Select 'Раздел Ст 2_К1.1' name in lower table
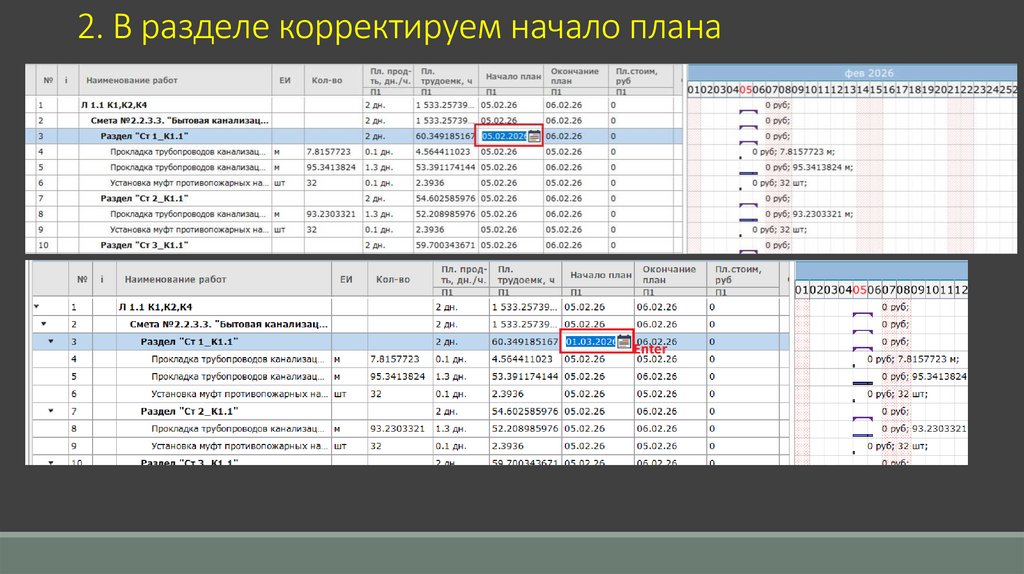The width and height of the screenshot is (1024, 574). [189, 411]
